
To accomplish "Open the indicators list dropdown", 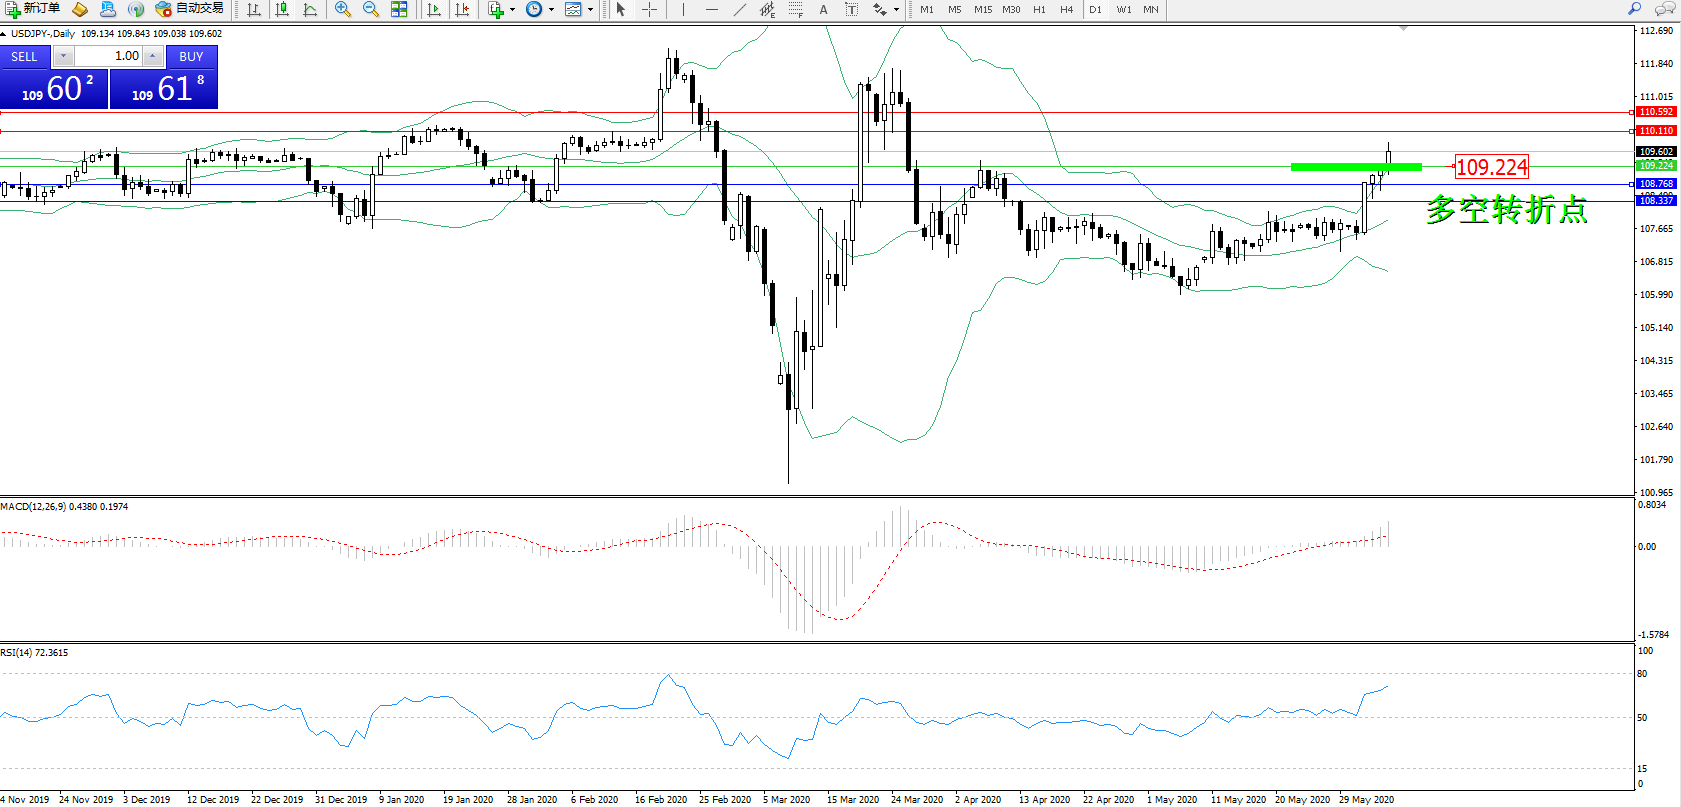I will (x=513, y=9).
